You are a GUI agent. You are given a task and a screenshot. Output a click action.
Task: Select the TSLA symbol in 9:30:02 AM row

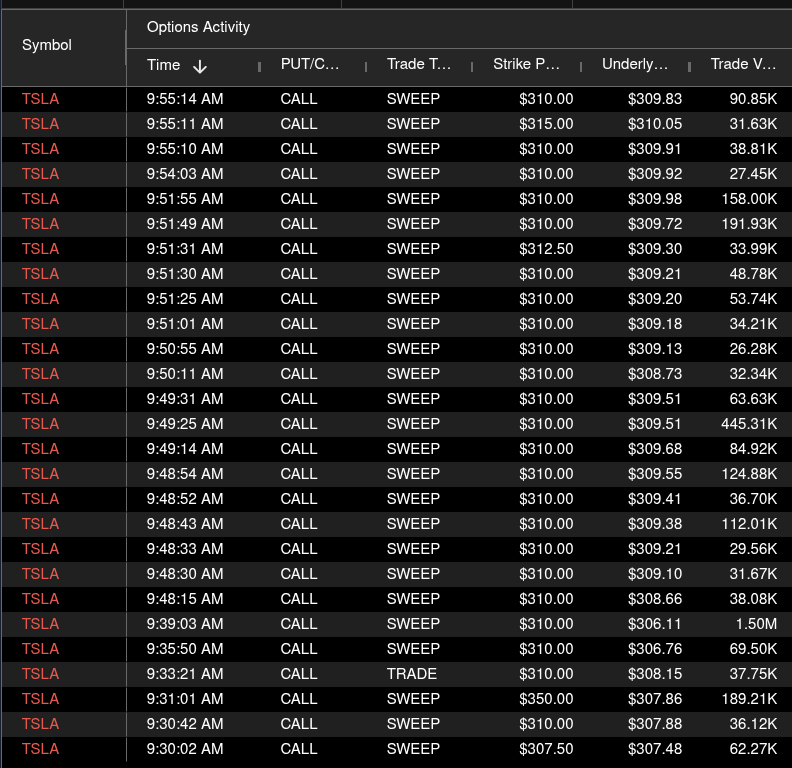[x=40, y=748]
